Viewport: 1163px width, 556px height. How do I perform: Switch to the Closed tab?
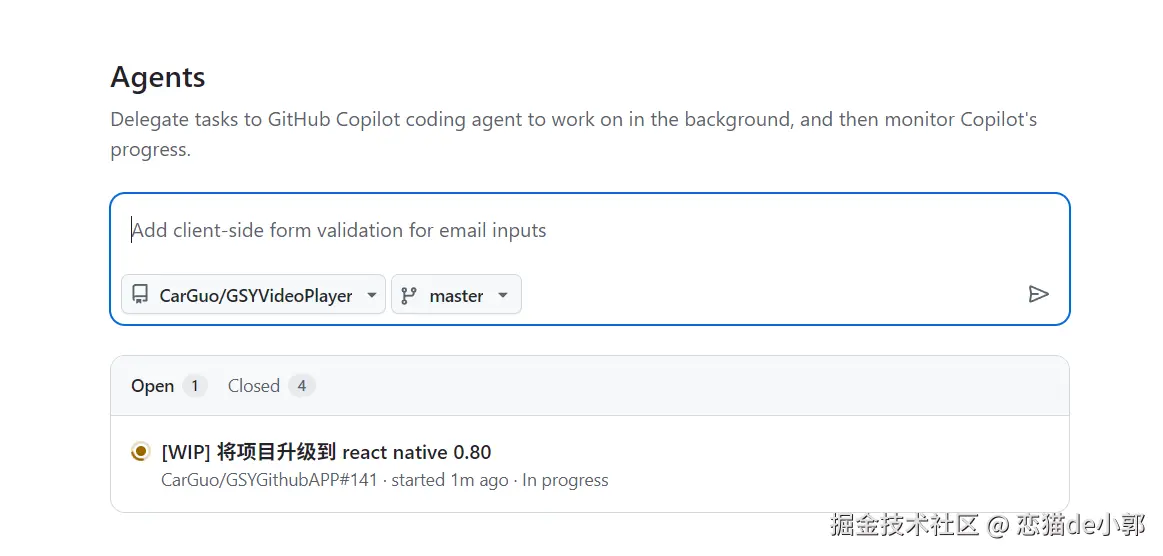tap(254, 386)
